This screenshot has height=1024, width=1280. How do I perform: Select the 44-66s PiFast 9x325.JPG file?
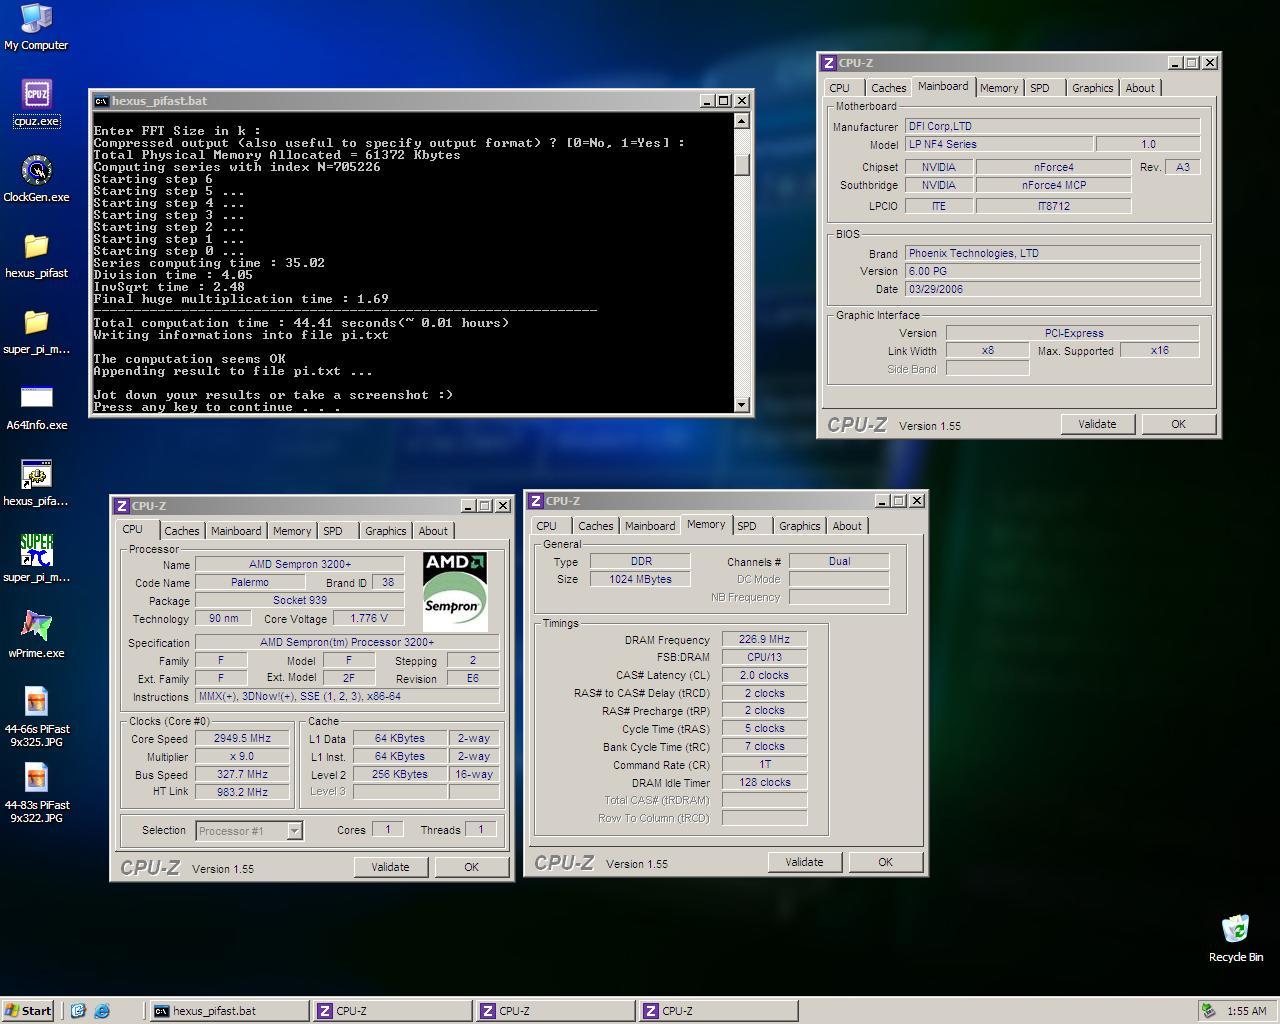[36, 717]
